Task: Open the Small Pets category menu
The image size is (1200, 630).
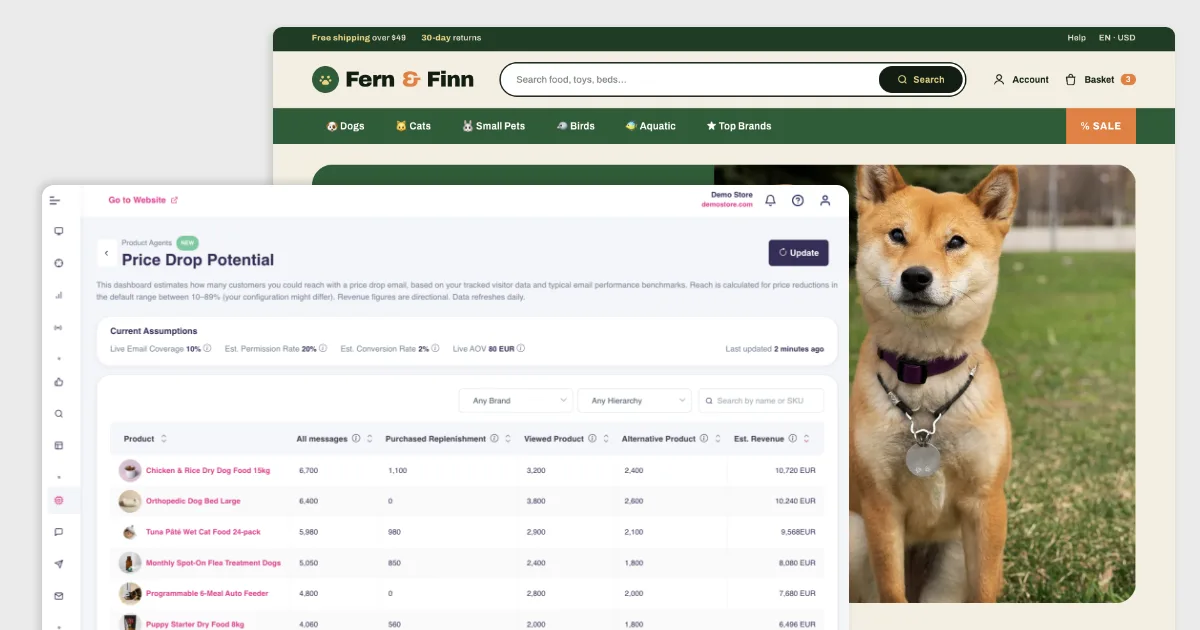Action: pos(493,126)
